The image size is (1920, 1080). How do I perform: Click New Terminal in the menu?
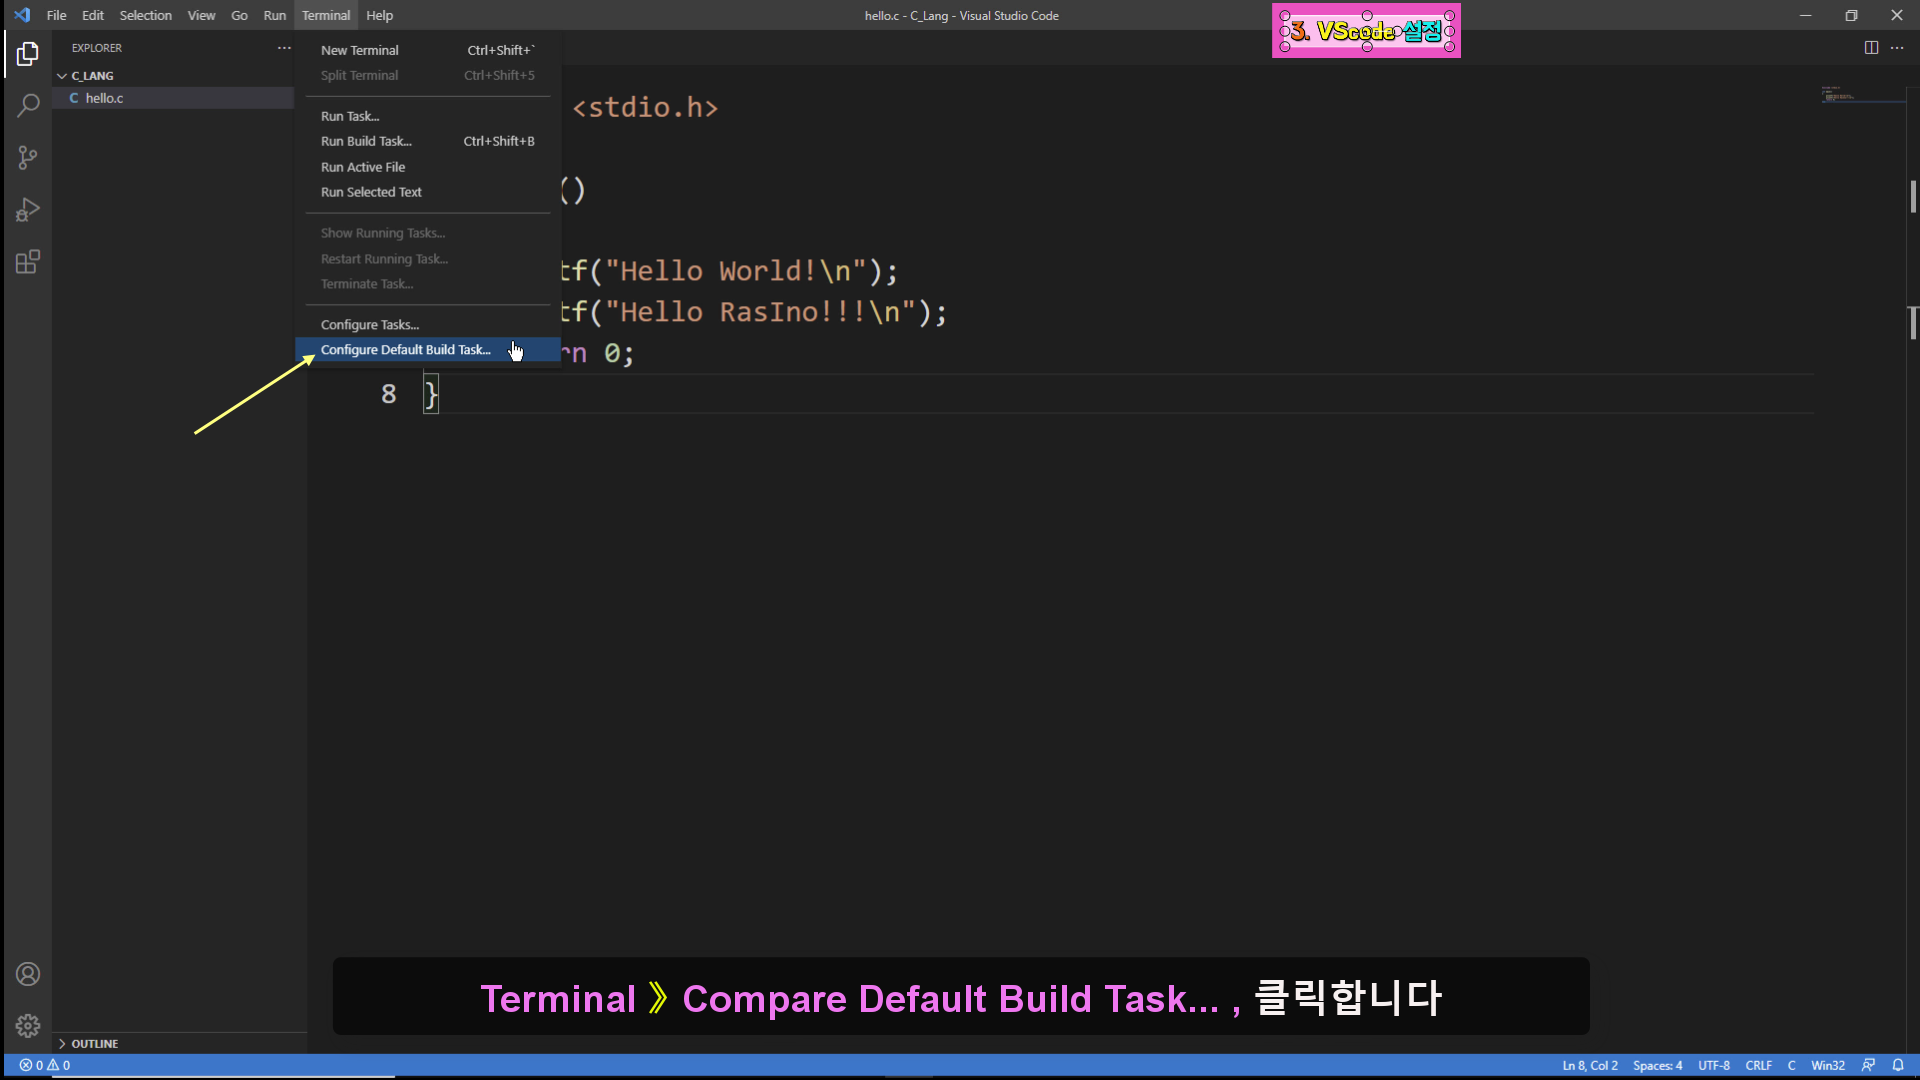pos(359,50)
